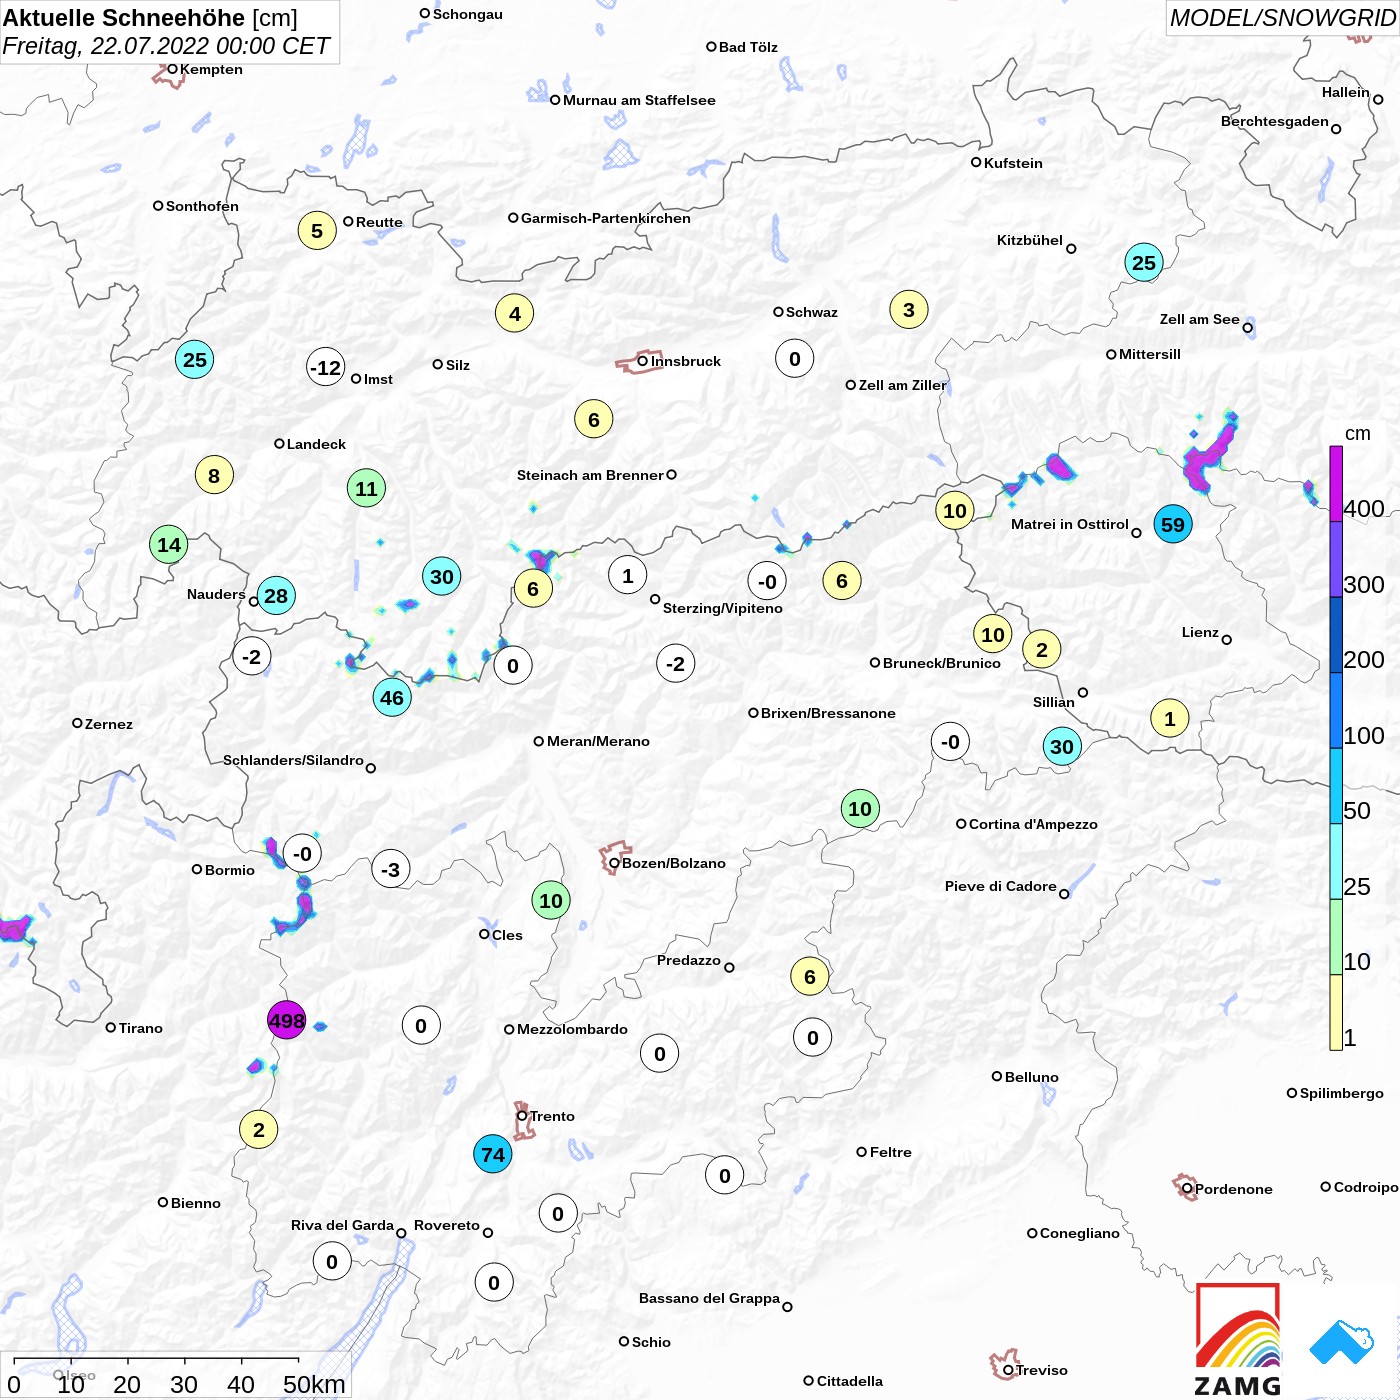Click the magenta segment of the cm scale
1400x1400 pixels.
pyautogui.click(x=1336, y=484)
